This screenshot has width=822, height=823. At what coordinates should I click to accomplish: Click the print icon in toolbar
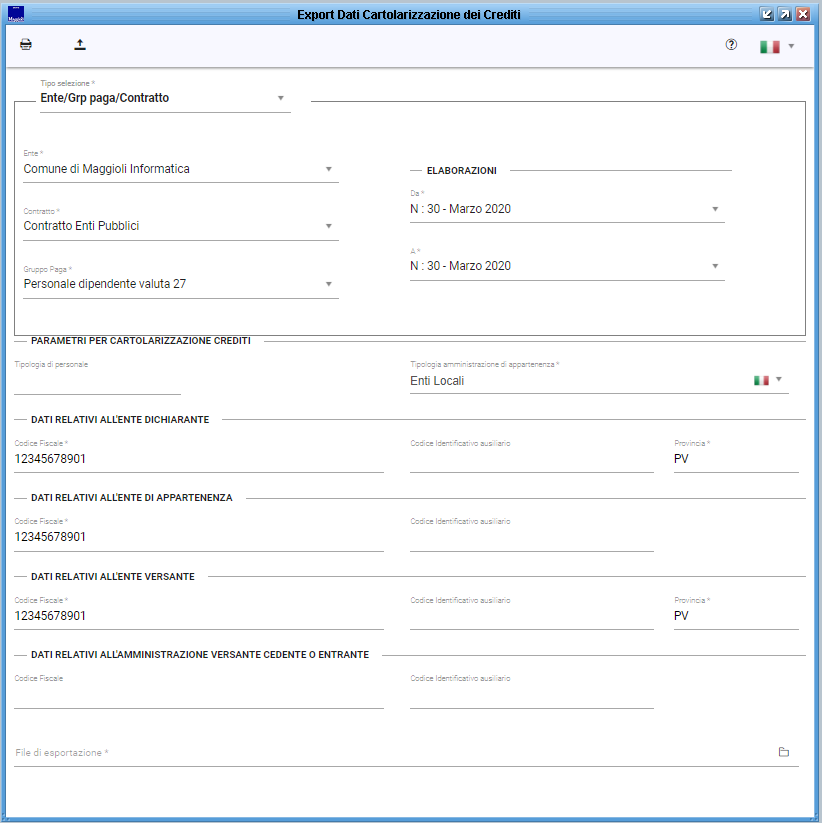pos(26,45)
